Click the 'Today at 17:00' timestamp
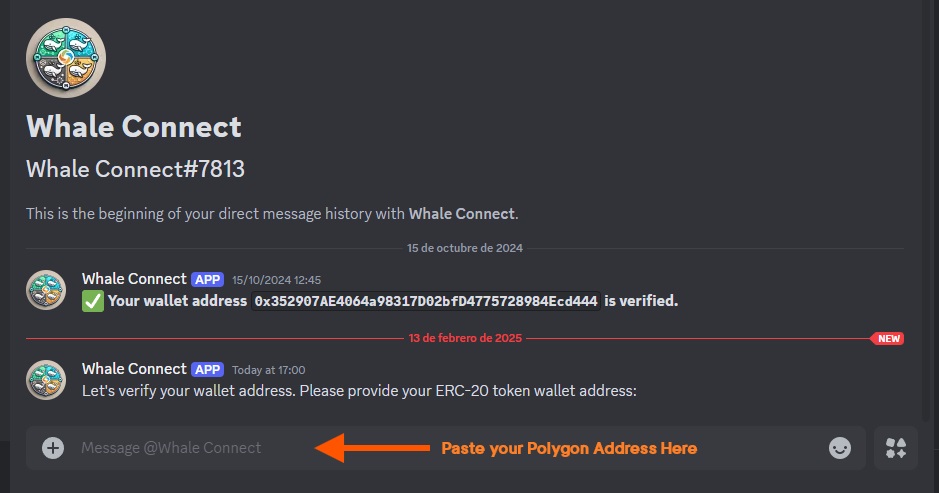 [x=268, y=370]
